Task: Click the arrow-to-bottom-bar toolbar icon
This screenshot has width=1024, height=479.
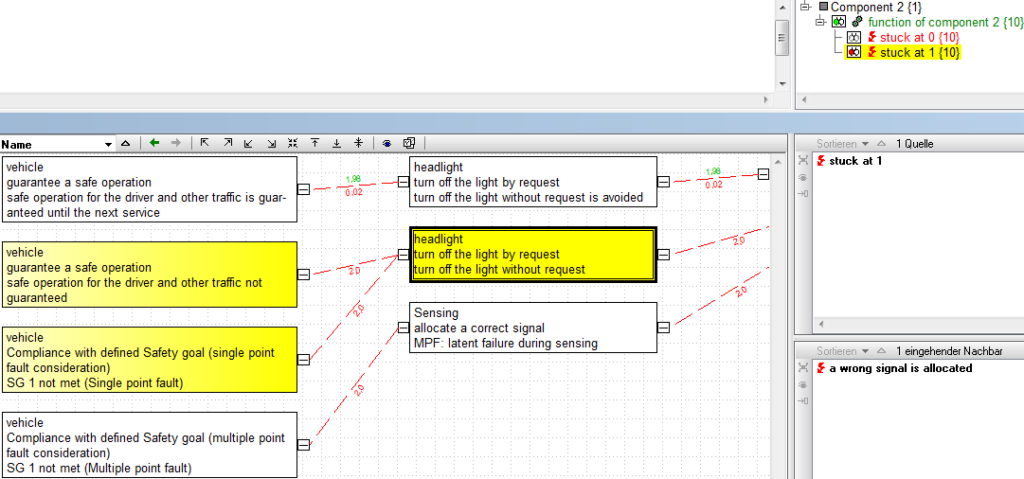Action: coord(337,144)
